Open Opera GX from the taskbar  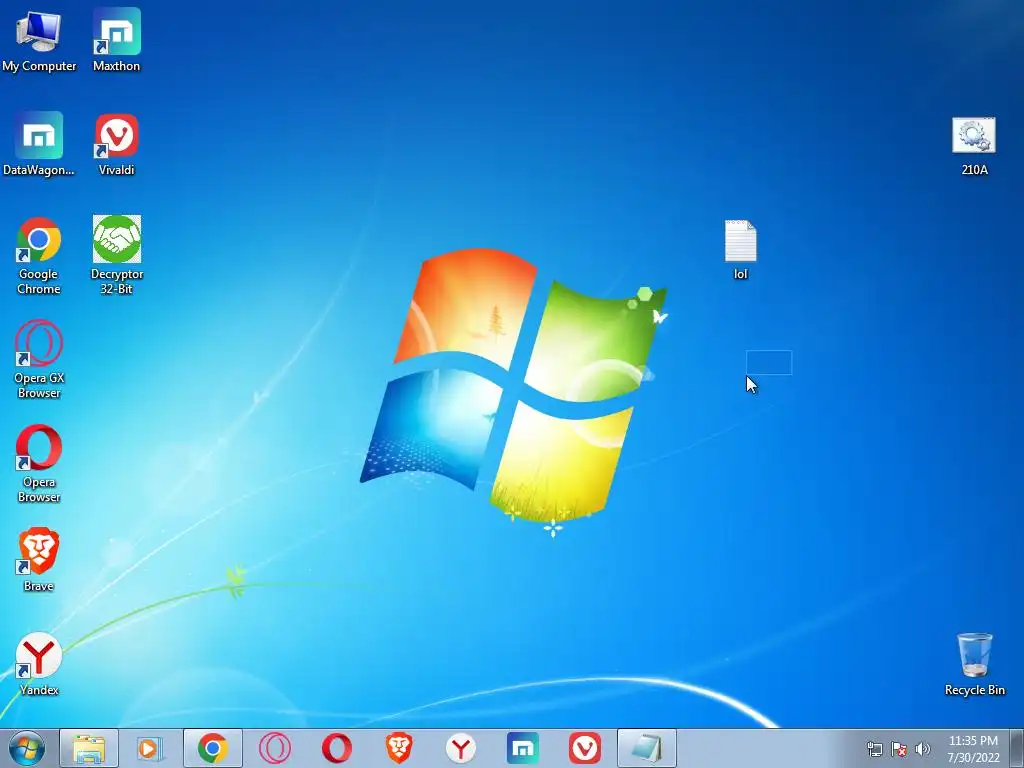[x=275, y=748]
